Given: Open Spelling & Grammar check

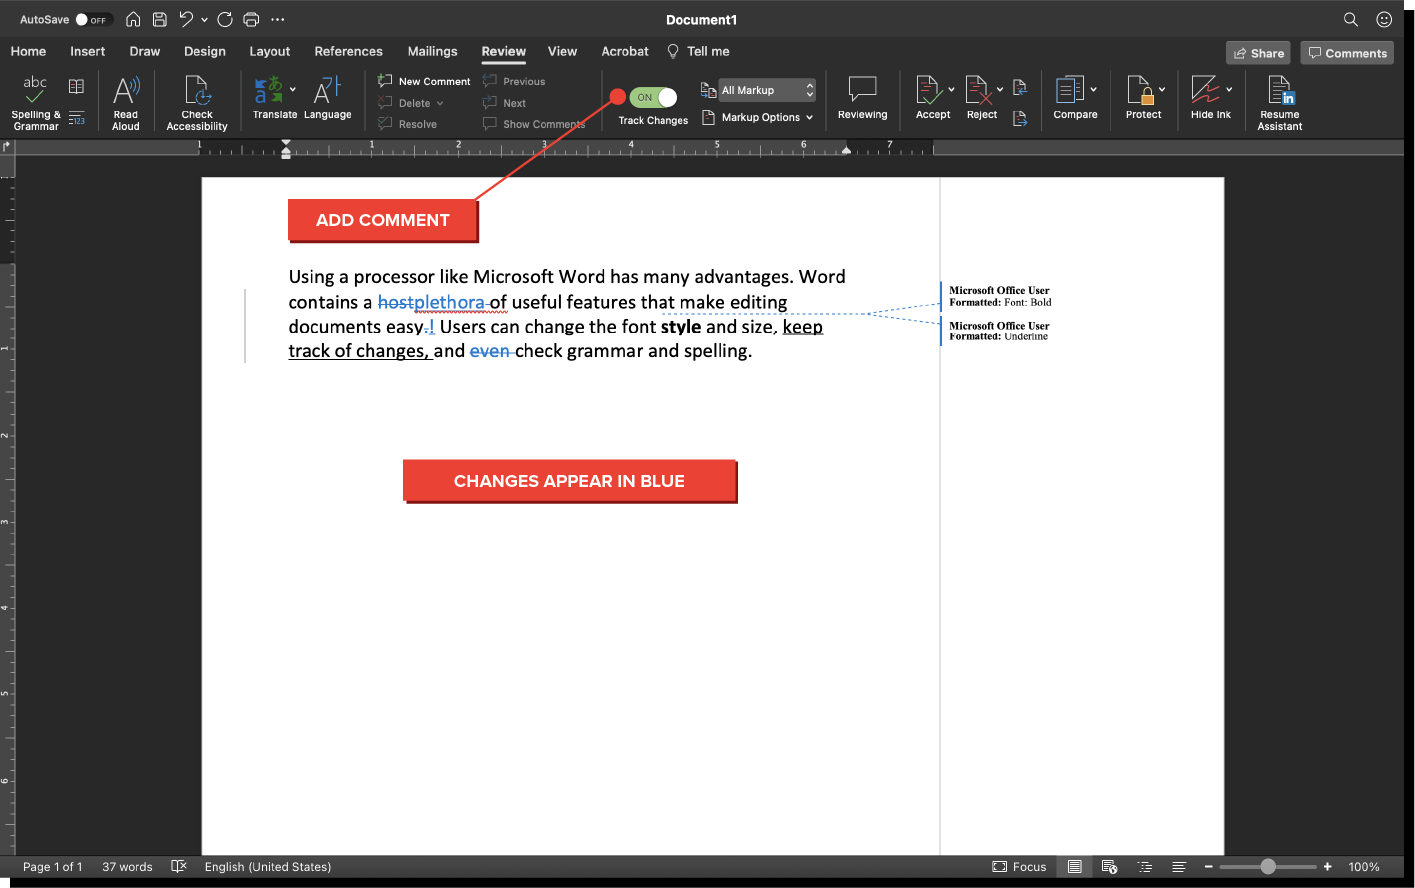Looking at the screenshot, I should 36,103.
